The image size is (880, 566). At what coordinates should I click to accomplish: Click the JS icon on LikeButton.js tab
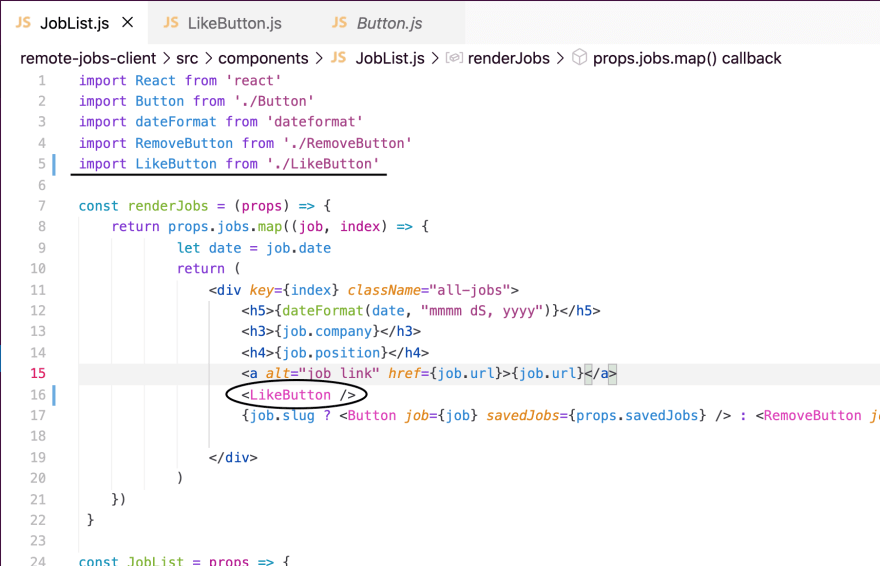point(171,22)
